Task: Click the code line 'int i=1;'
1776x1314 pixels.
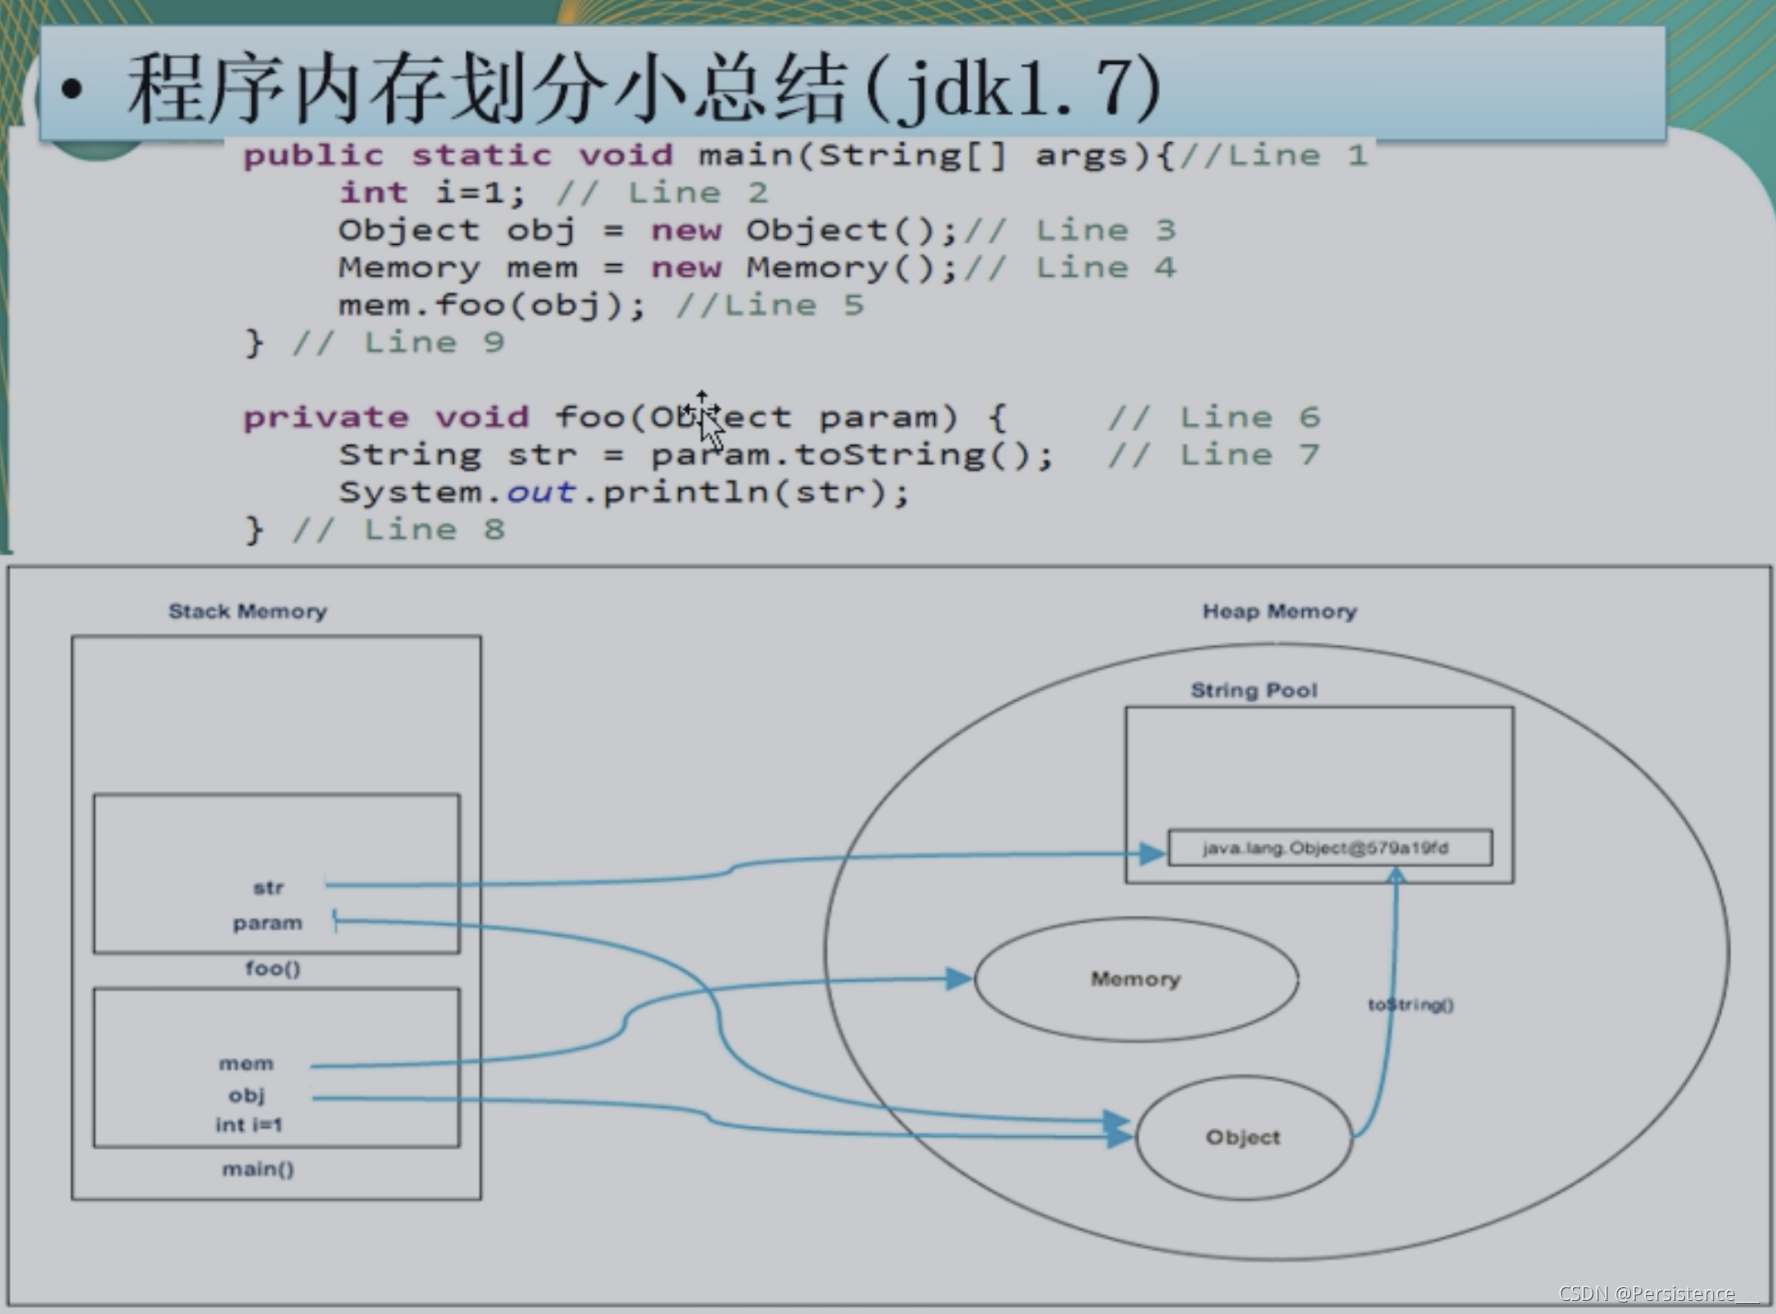Action: pos(432,193)
